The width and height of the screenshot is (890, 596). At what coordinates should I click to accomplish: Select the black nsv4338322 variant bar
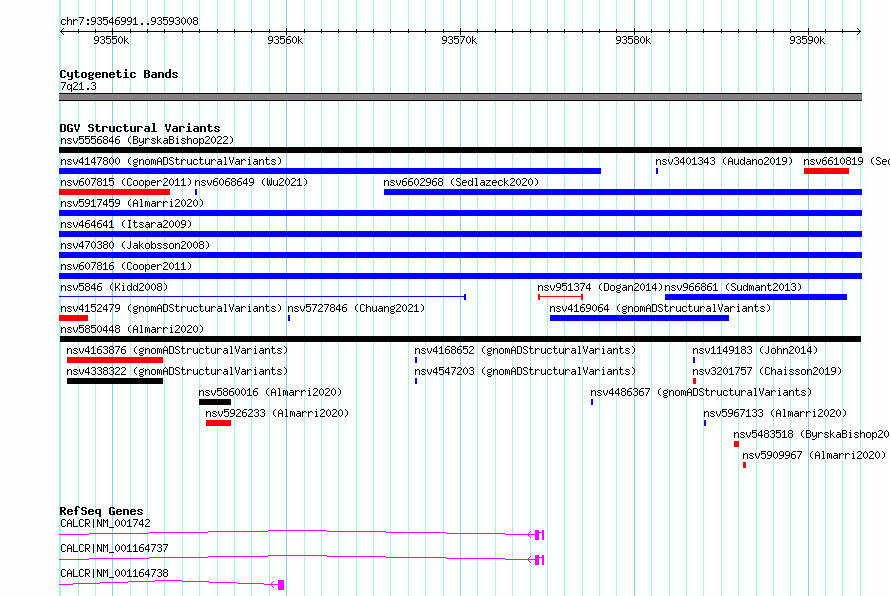(115, 381)
